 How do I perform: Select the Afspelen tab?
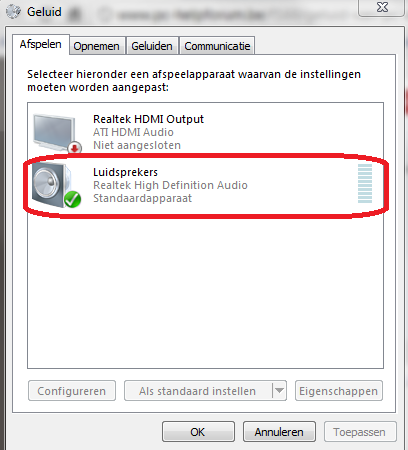coord(41,44)
